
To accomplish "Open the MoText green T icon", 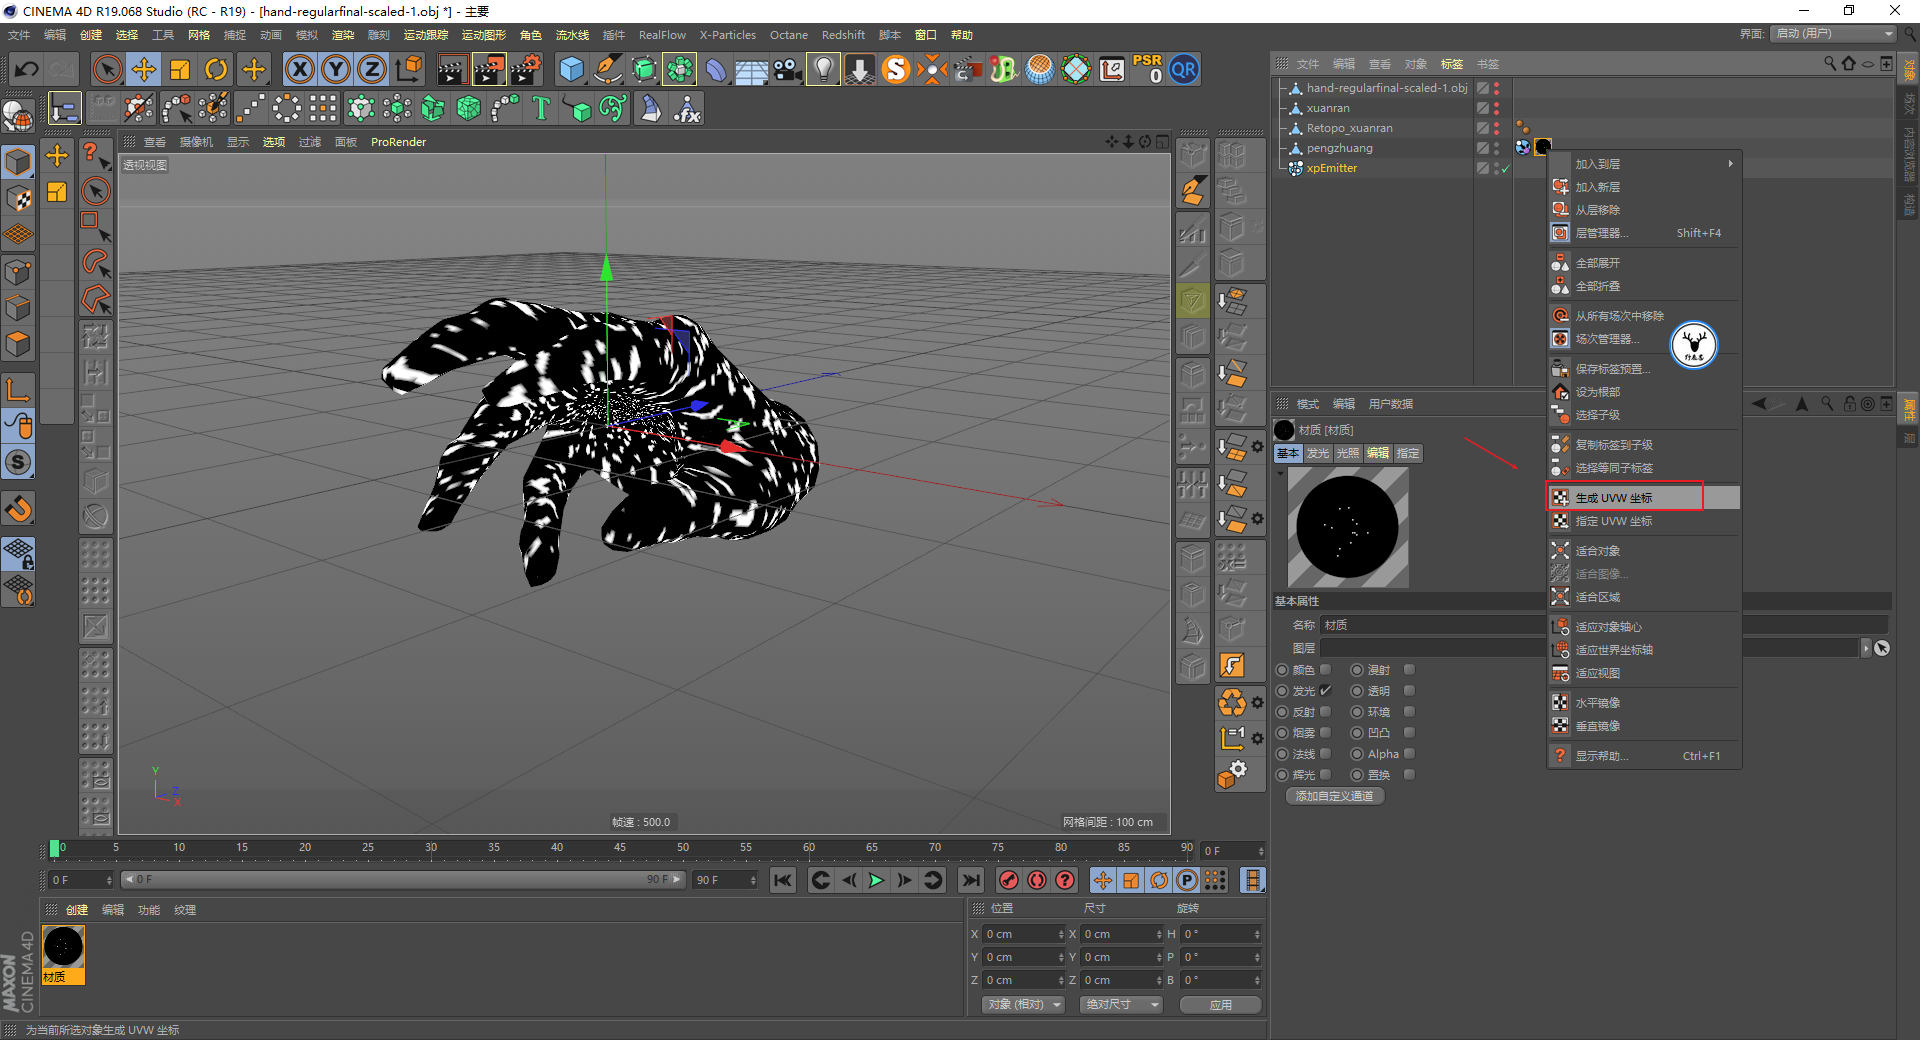I will point(541,108).
